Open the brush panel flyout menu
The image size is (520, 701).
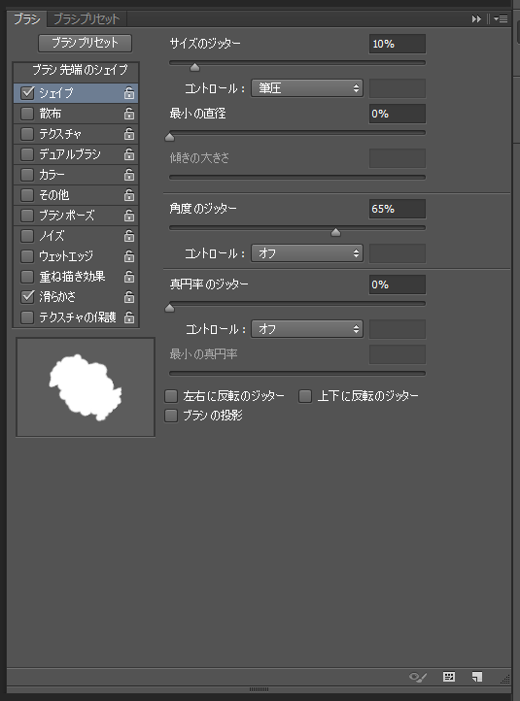click(500, 19)
